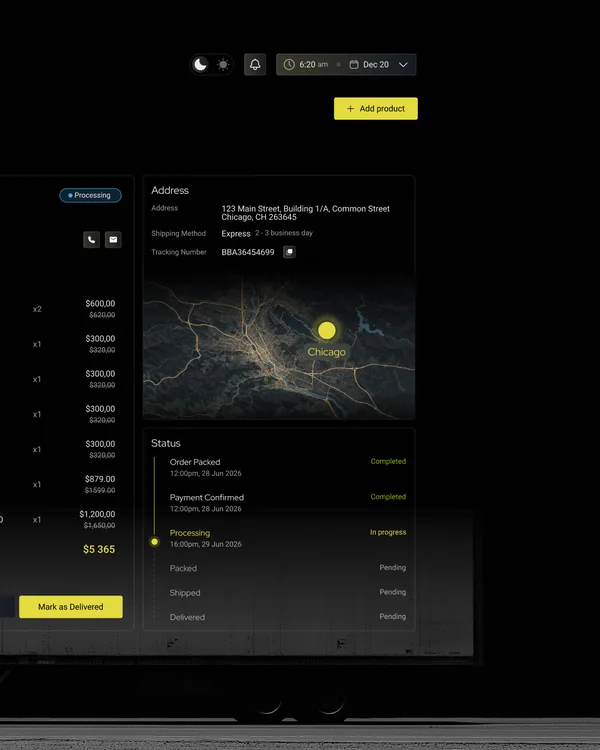600x750 pixels.
Task: Click the 6:20 am time text
Action: (x=314, y=64)
